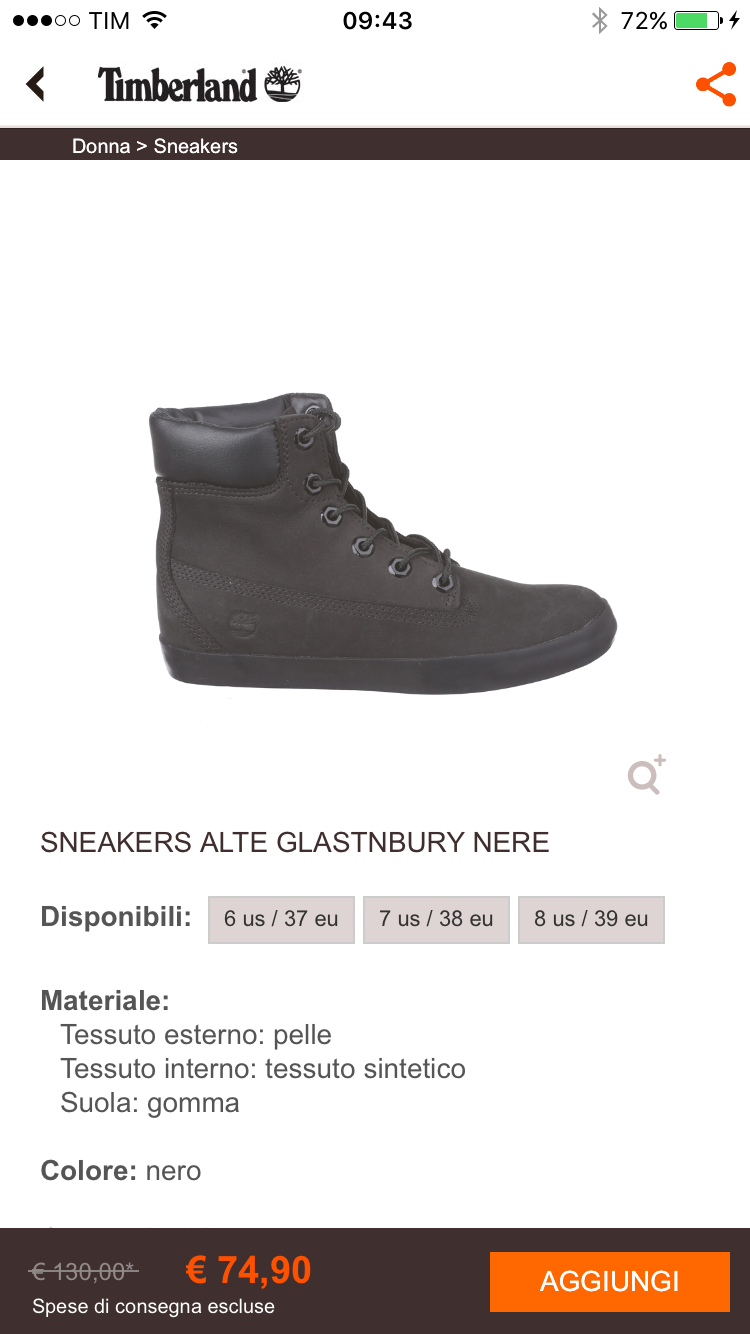Screen dimensions: 750x1334
Task: Select size 8 us / 39 eu
Action: pyautogui.click(x=591, y=919)
